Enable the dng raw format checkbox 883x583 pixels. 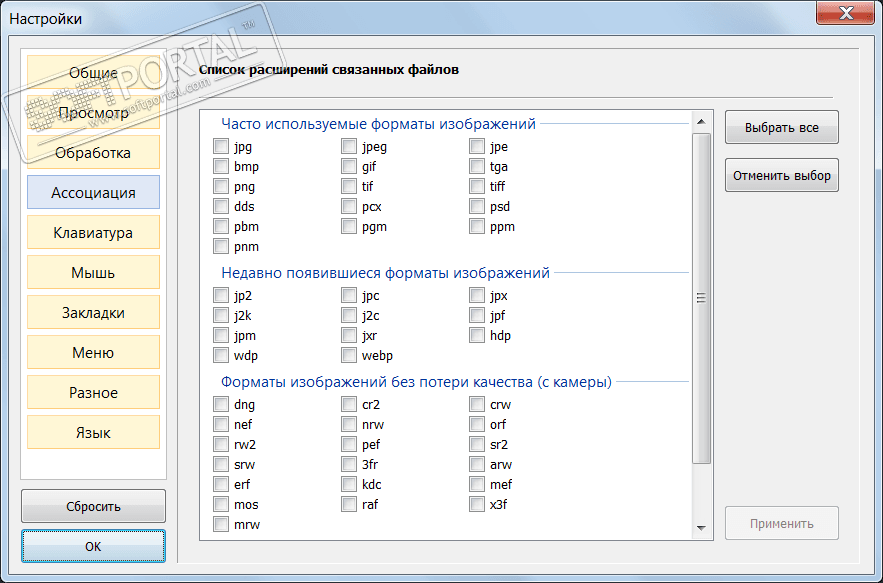point(221,404)
